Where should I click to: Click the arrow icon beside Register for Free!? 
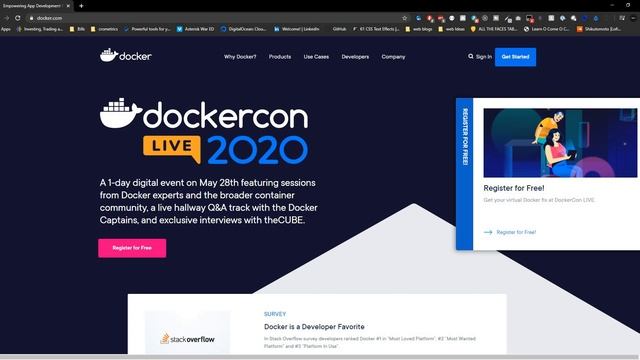(488, 232)
